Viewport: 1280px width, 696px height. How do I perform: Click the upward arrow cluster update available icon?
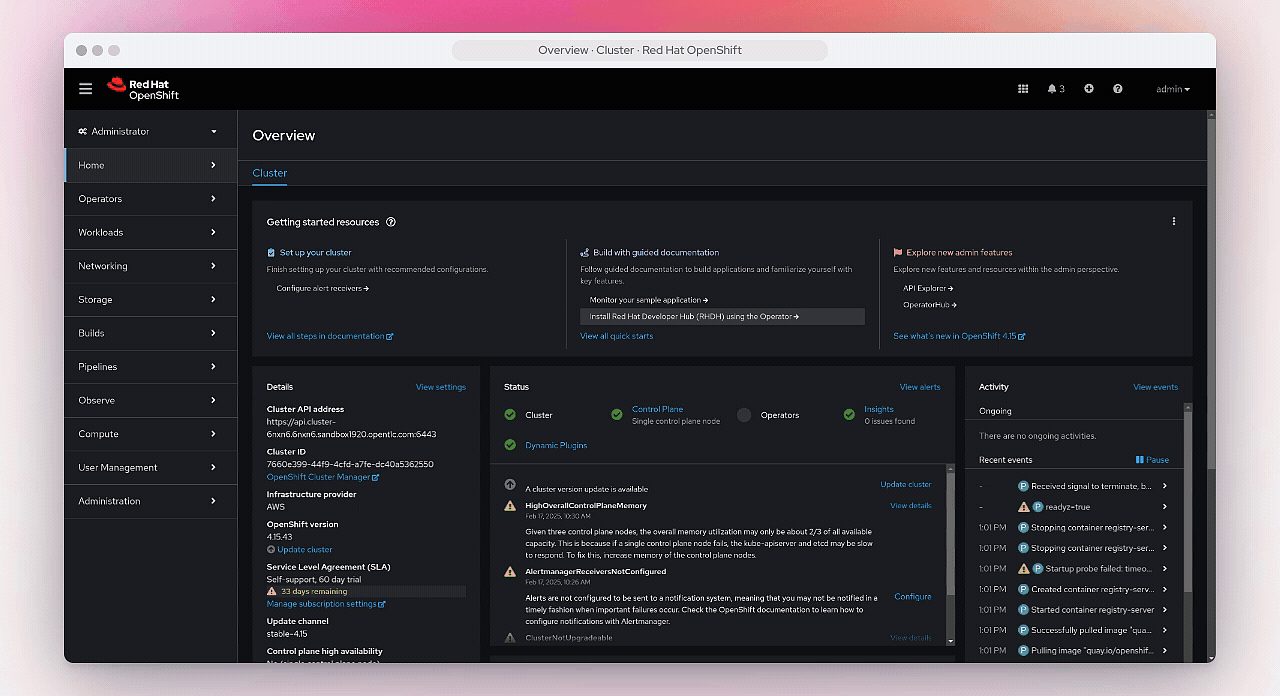pyautogui.click(x=510, y=485)
